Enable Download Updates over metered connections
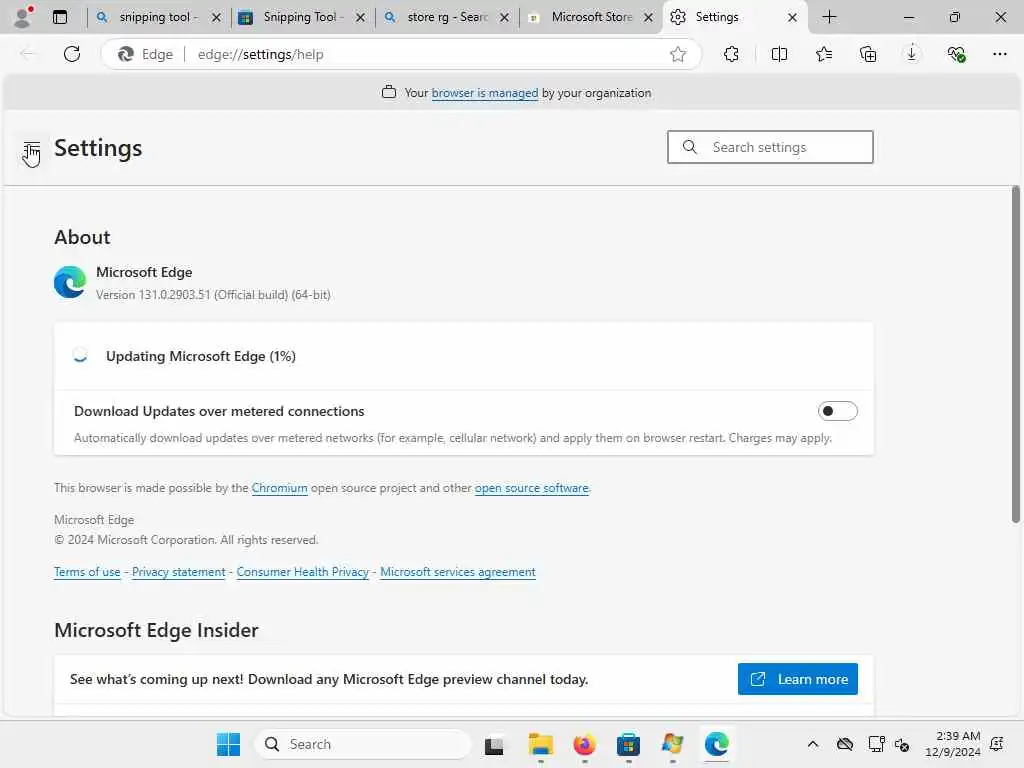The image size is (1024, 768). tap(837, 411)
